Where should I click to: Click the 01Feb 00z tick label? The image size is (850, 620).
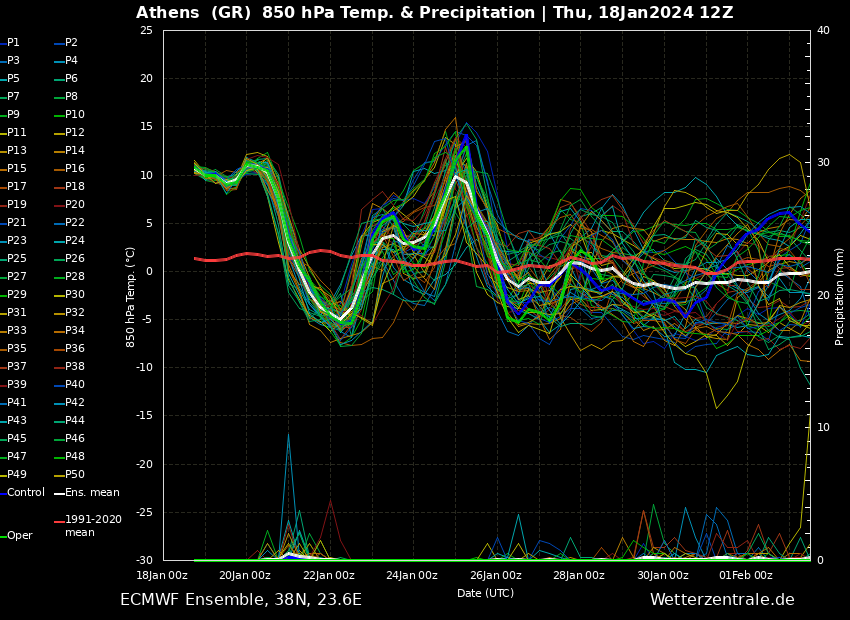pos(745,575)
